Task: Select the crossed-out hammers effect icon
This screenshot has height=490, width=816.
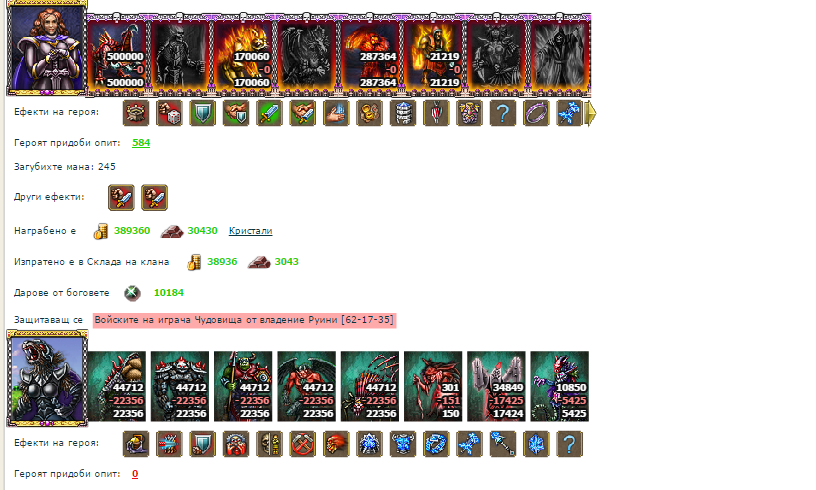Action: [x=302, y=444]
